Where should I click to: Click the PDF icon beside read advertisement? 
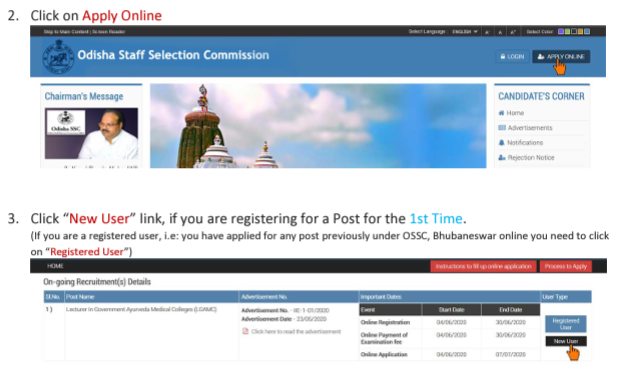click(245, 331)
